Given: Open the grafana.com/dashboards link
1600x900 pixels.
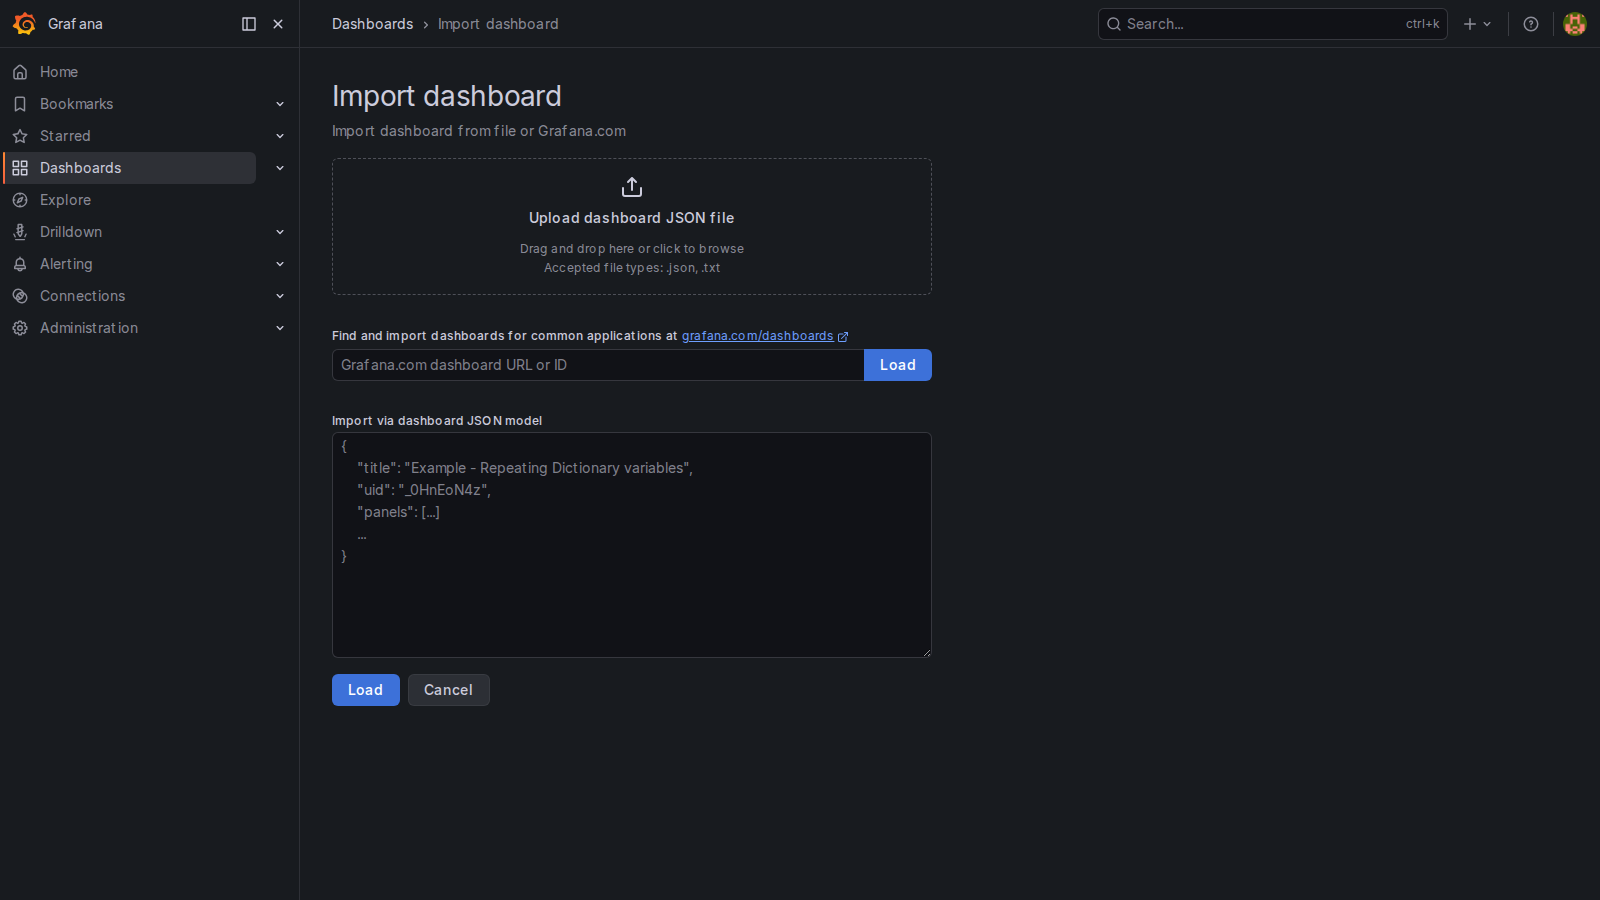Looking at the screenshot, I should (x=757, y=336).
